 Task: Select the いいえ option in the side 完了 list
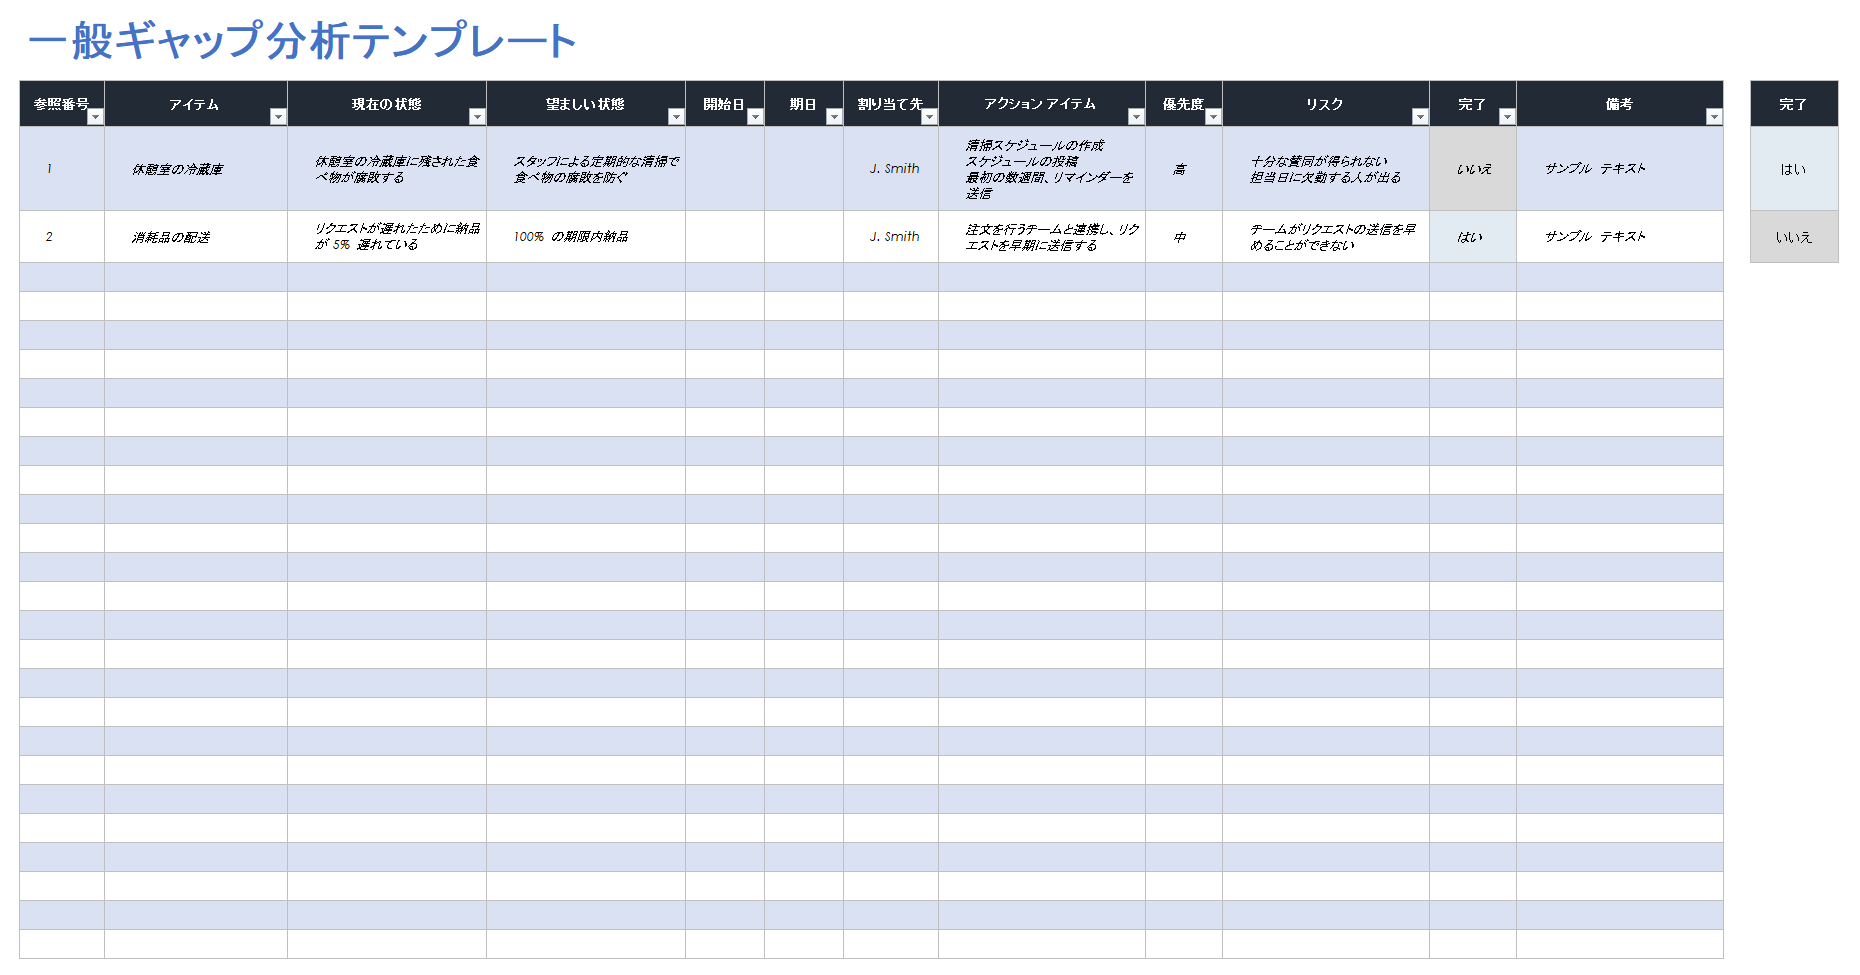(x=1794, y=237)
